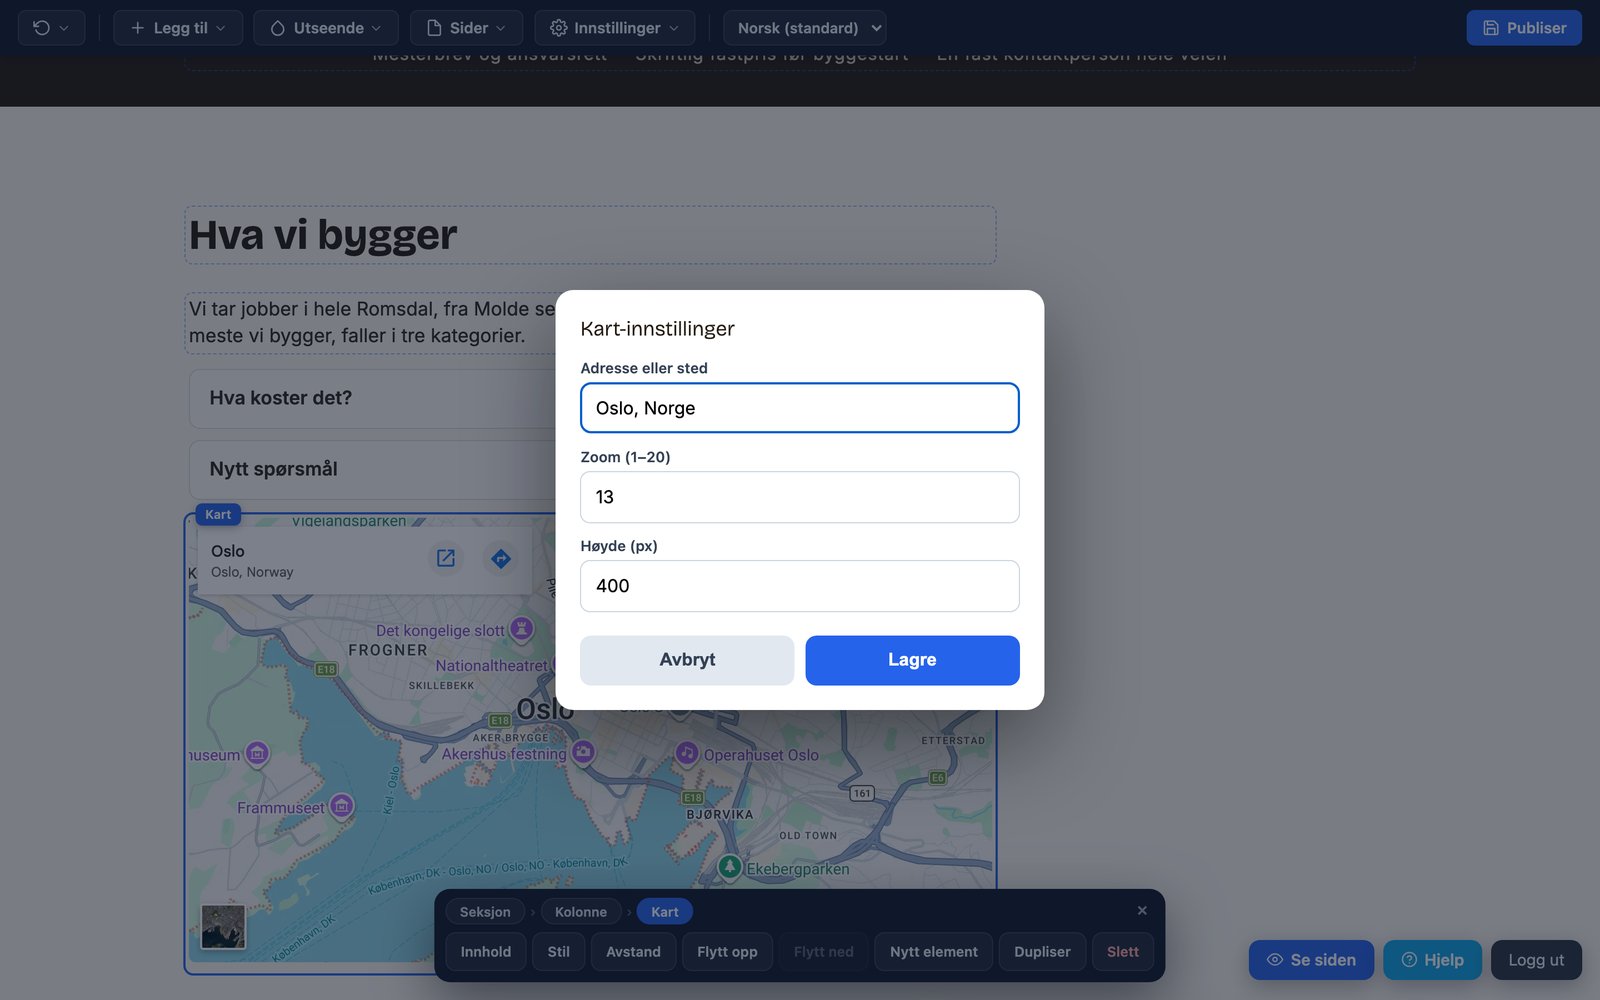The height and width of the screenshot is (1000, 1600).
Task: Get directions icon in Oslo card
Action: click(501, 558)
